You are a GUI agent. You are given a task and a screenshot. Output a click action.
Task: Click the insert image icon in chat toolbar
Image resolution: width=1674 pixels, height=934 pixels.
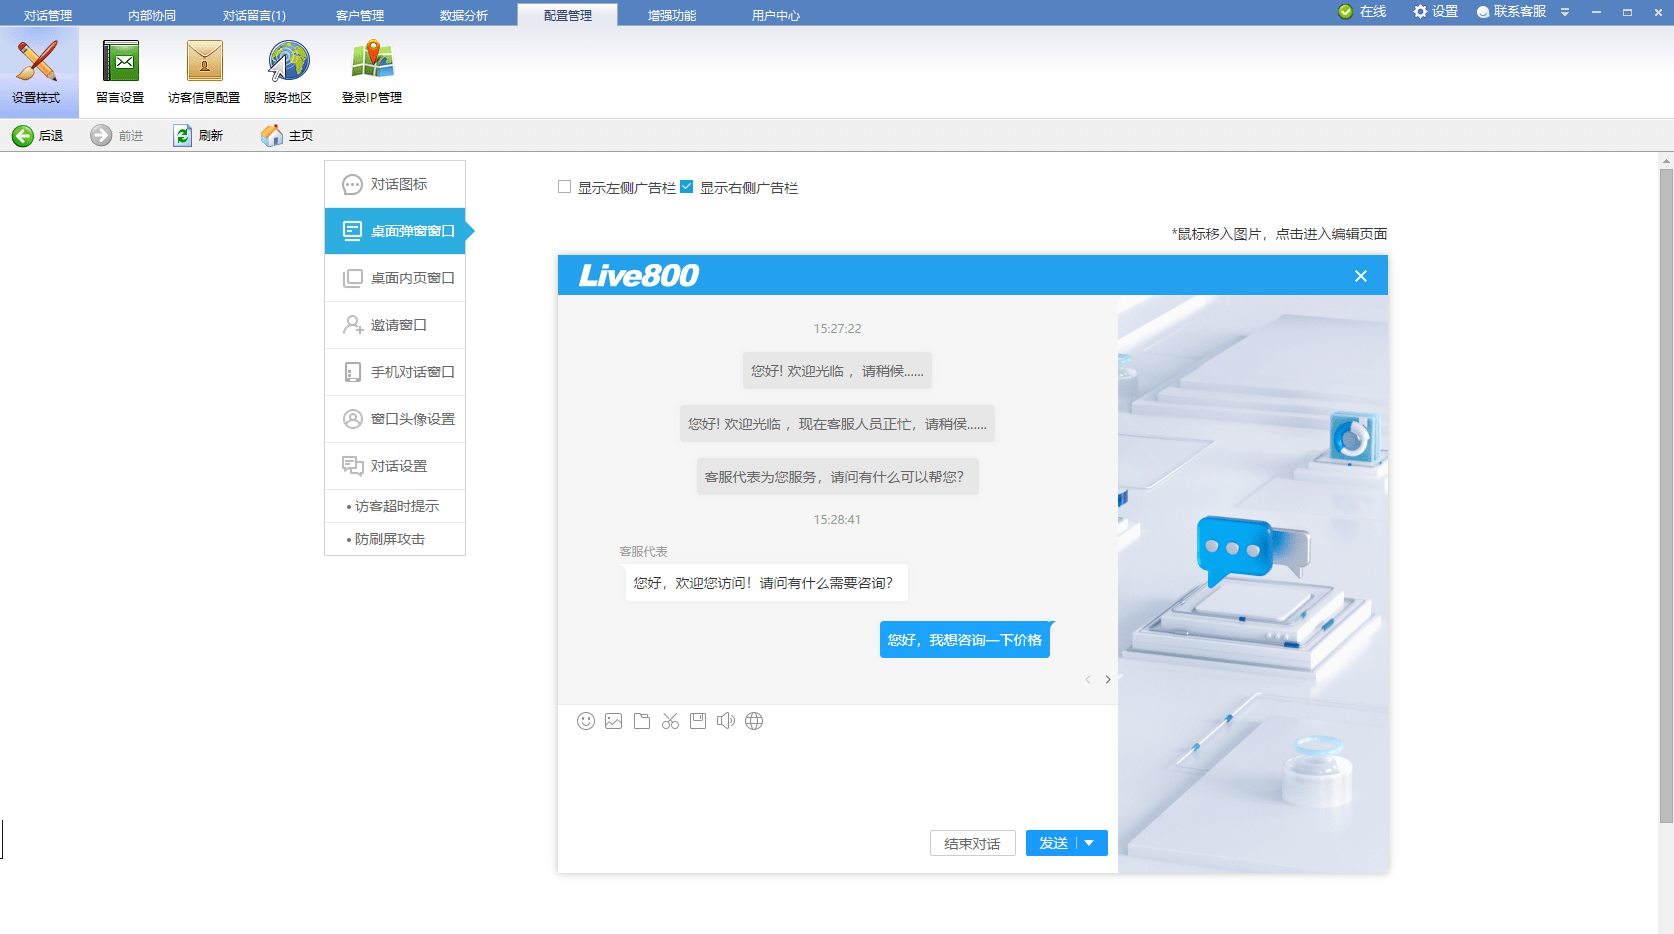614,721
